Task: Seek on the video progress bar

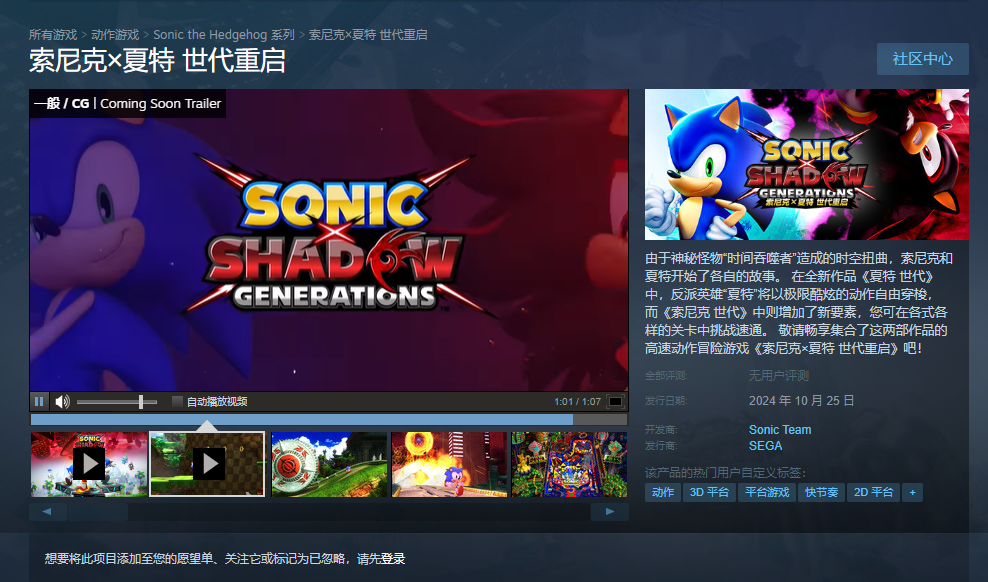Action: coord(329,419)
